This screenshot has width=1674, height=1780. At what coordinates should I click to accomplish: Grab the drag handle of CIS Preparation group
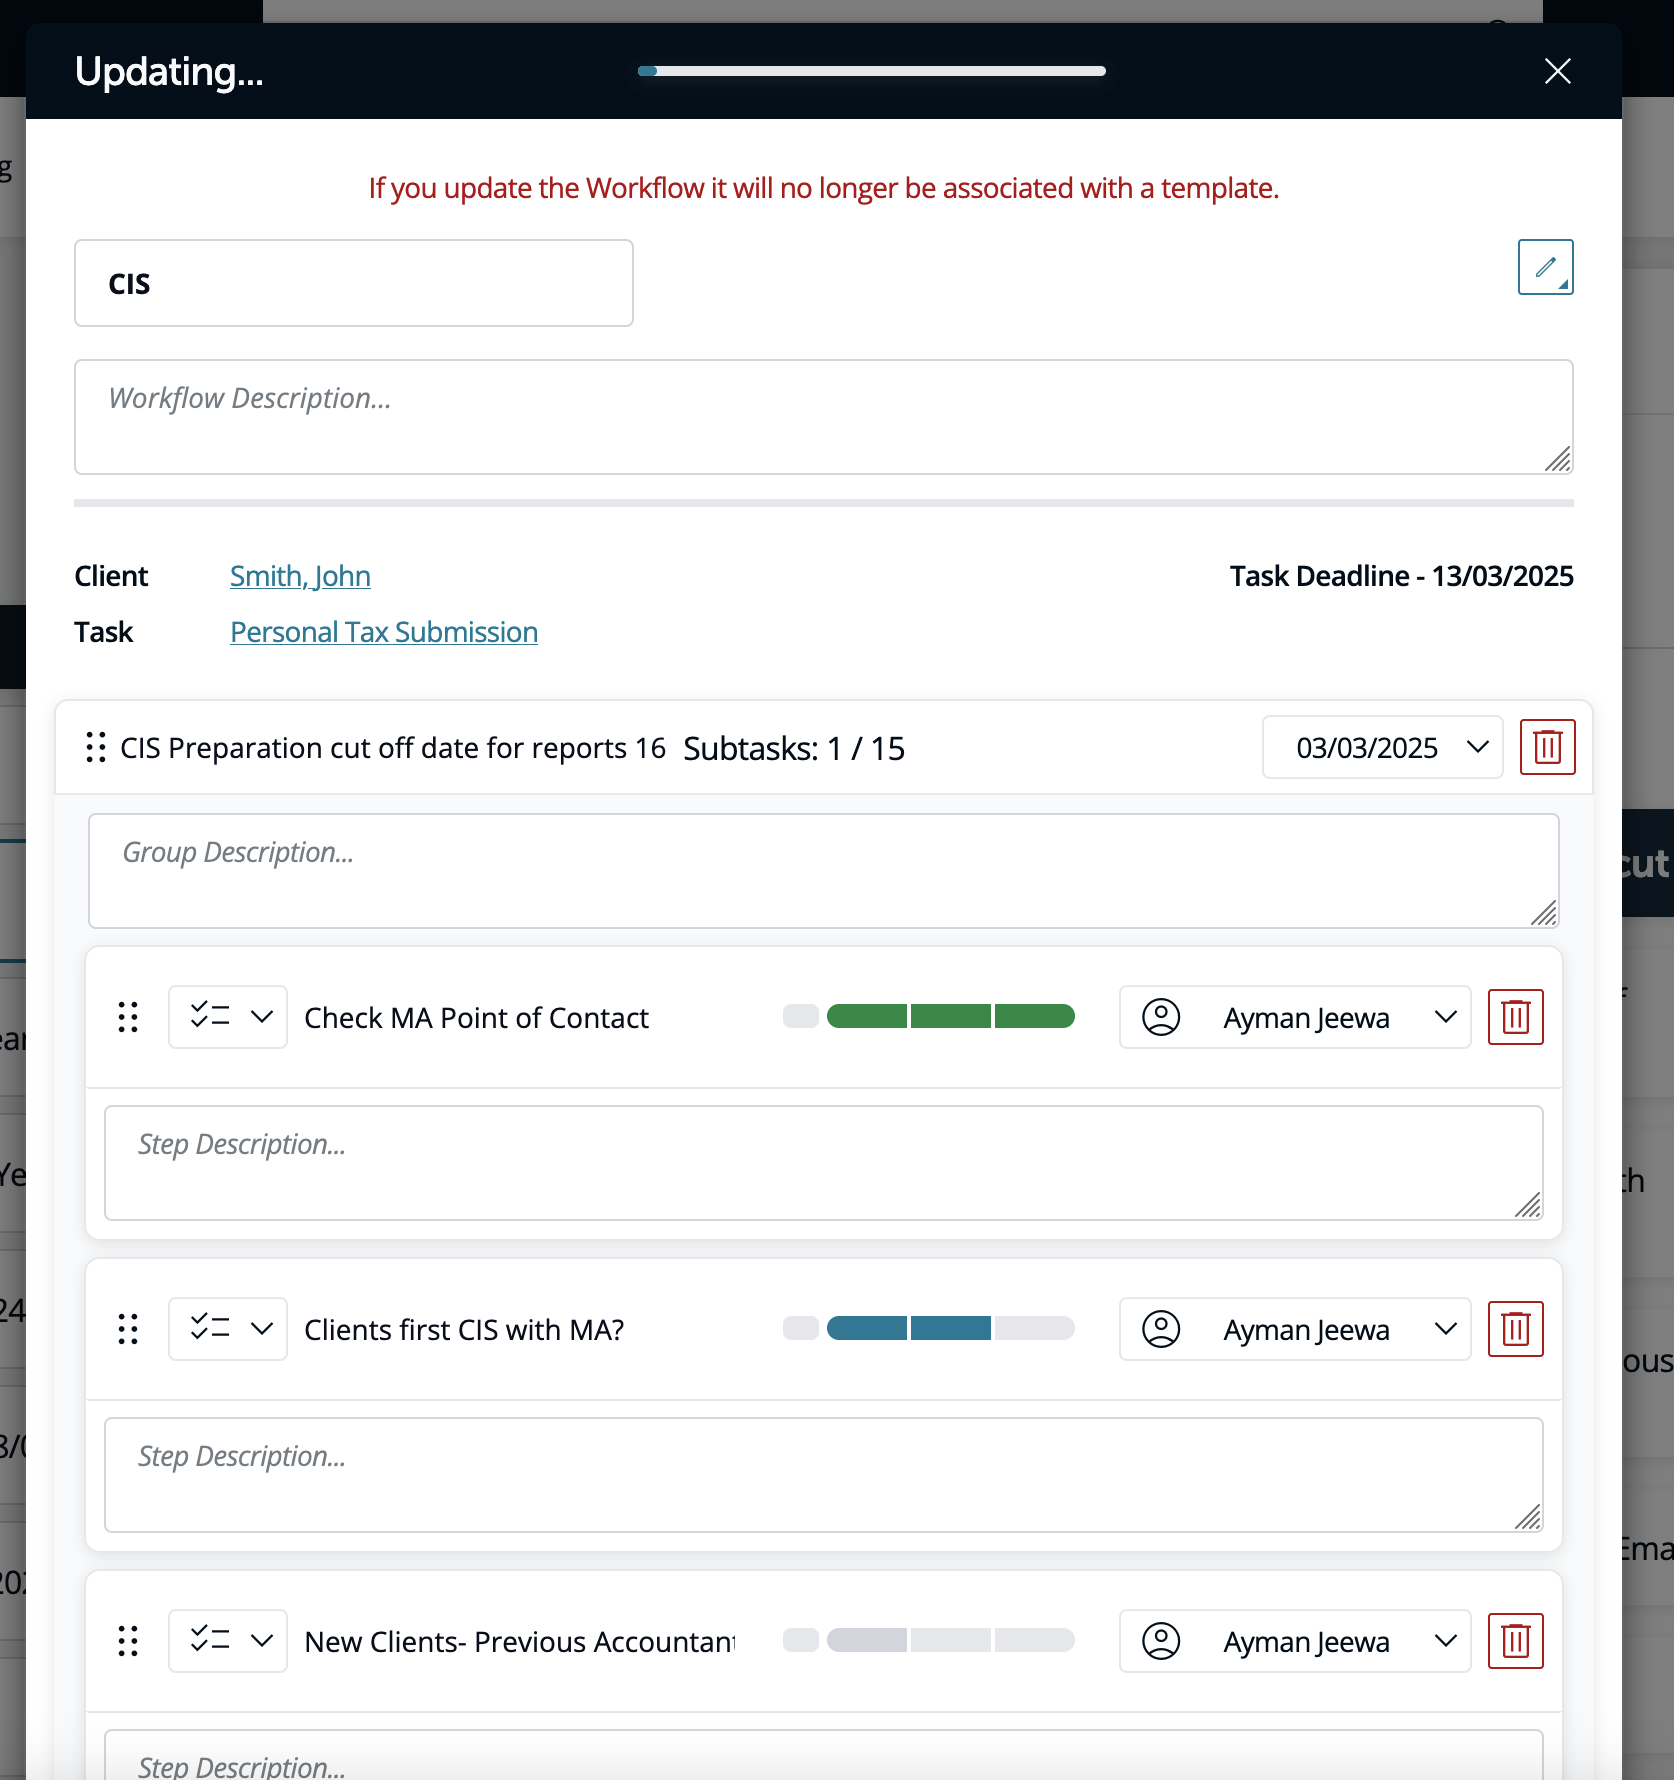pos(96,747)
